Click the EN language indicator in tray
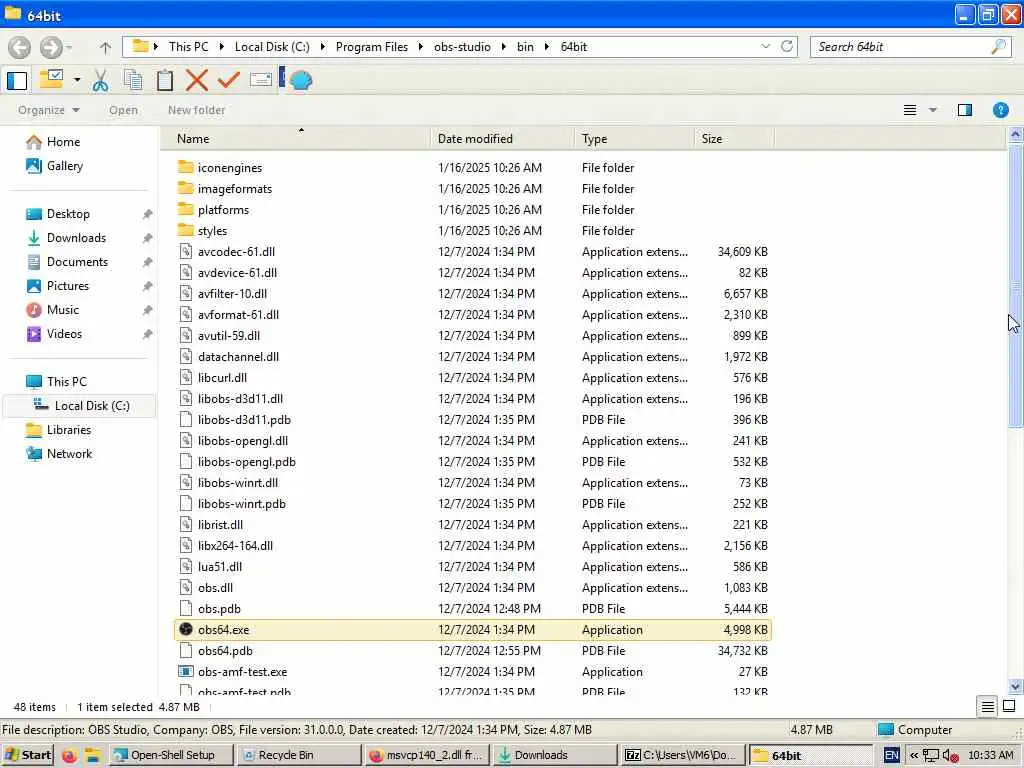 point(891,756)
